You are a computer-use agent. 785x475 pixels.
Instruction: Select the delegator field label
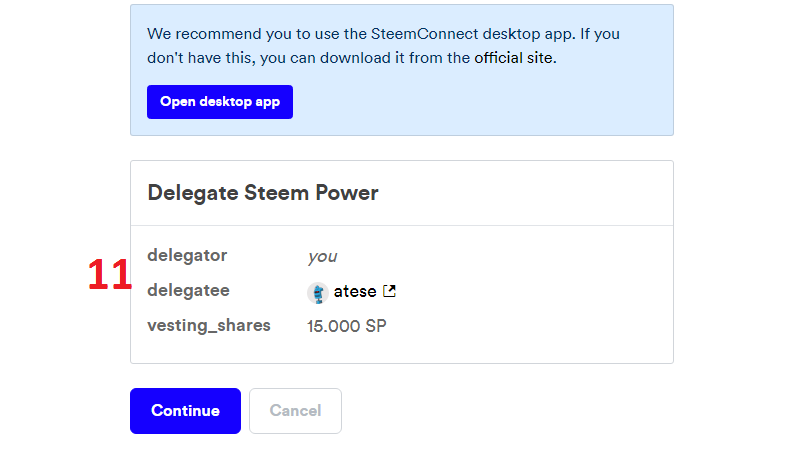(x=187, y=255)
